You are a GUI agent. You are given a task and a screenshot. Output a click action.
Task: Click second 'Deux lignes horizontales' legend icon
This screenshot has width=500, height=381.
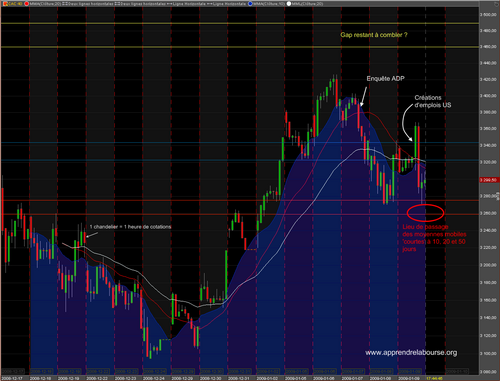pos(117,4)
